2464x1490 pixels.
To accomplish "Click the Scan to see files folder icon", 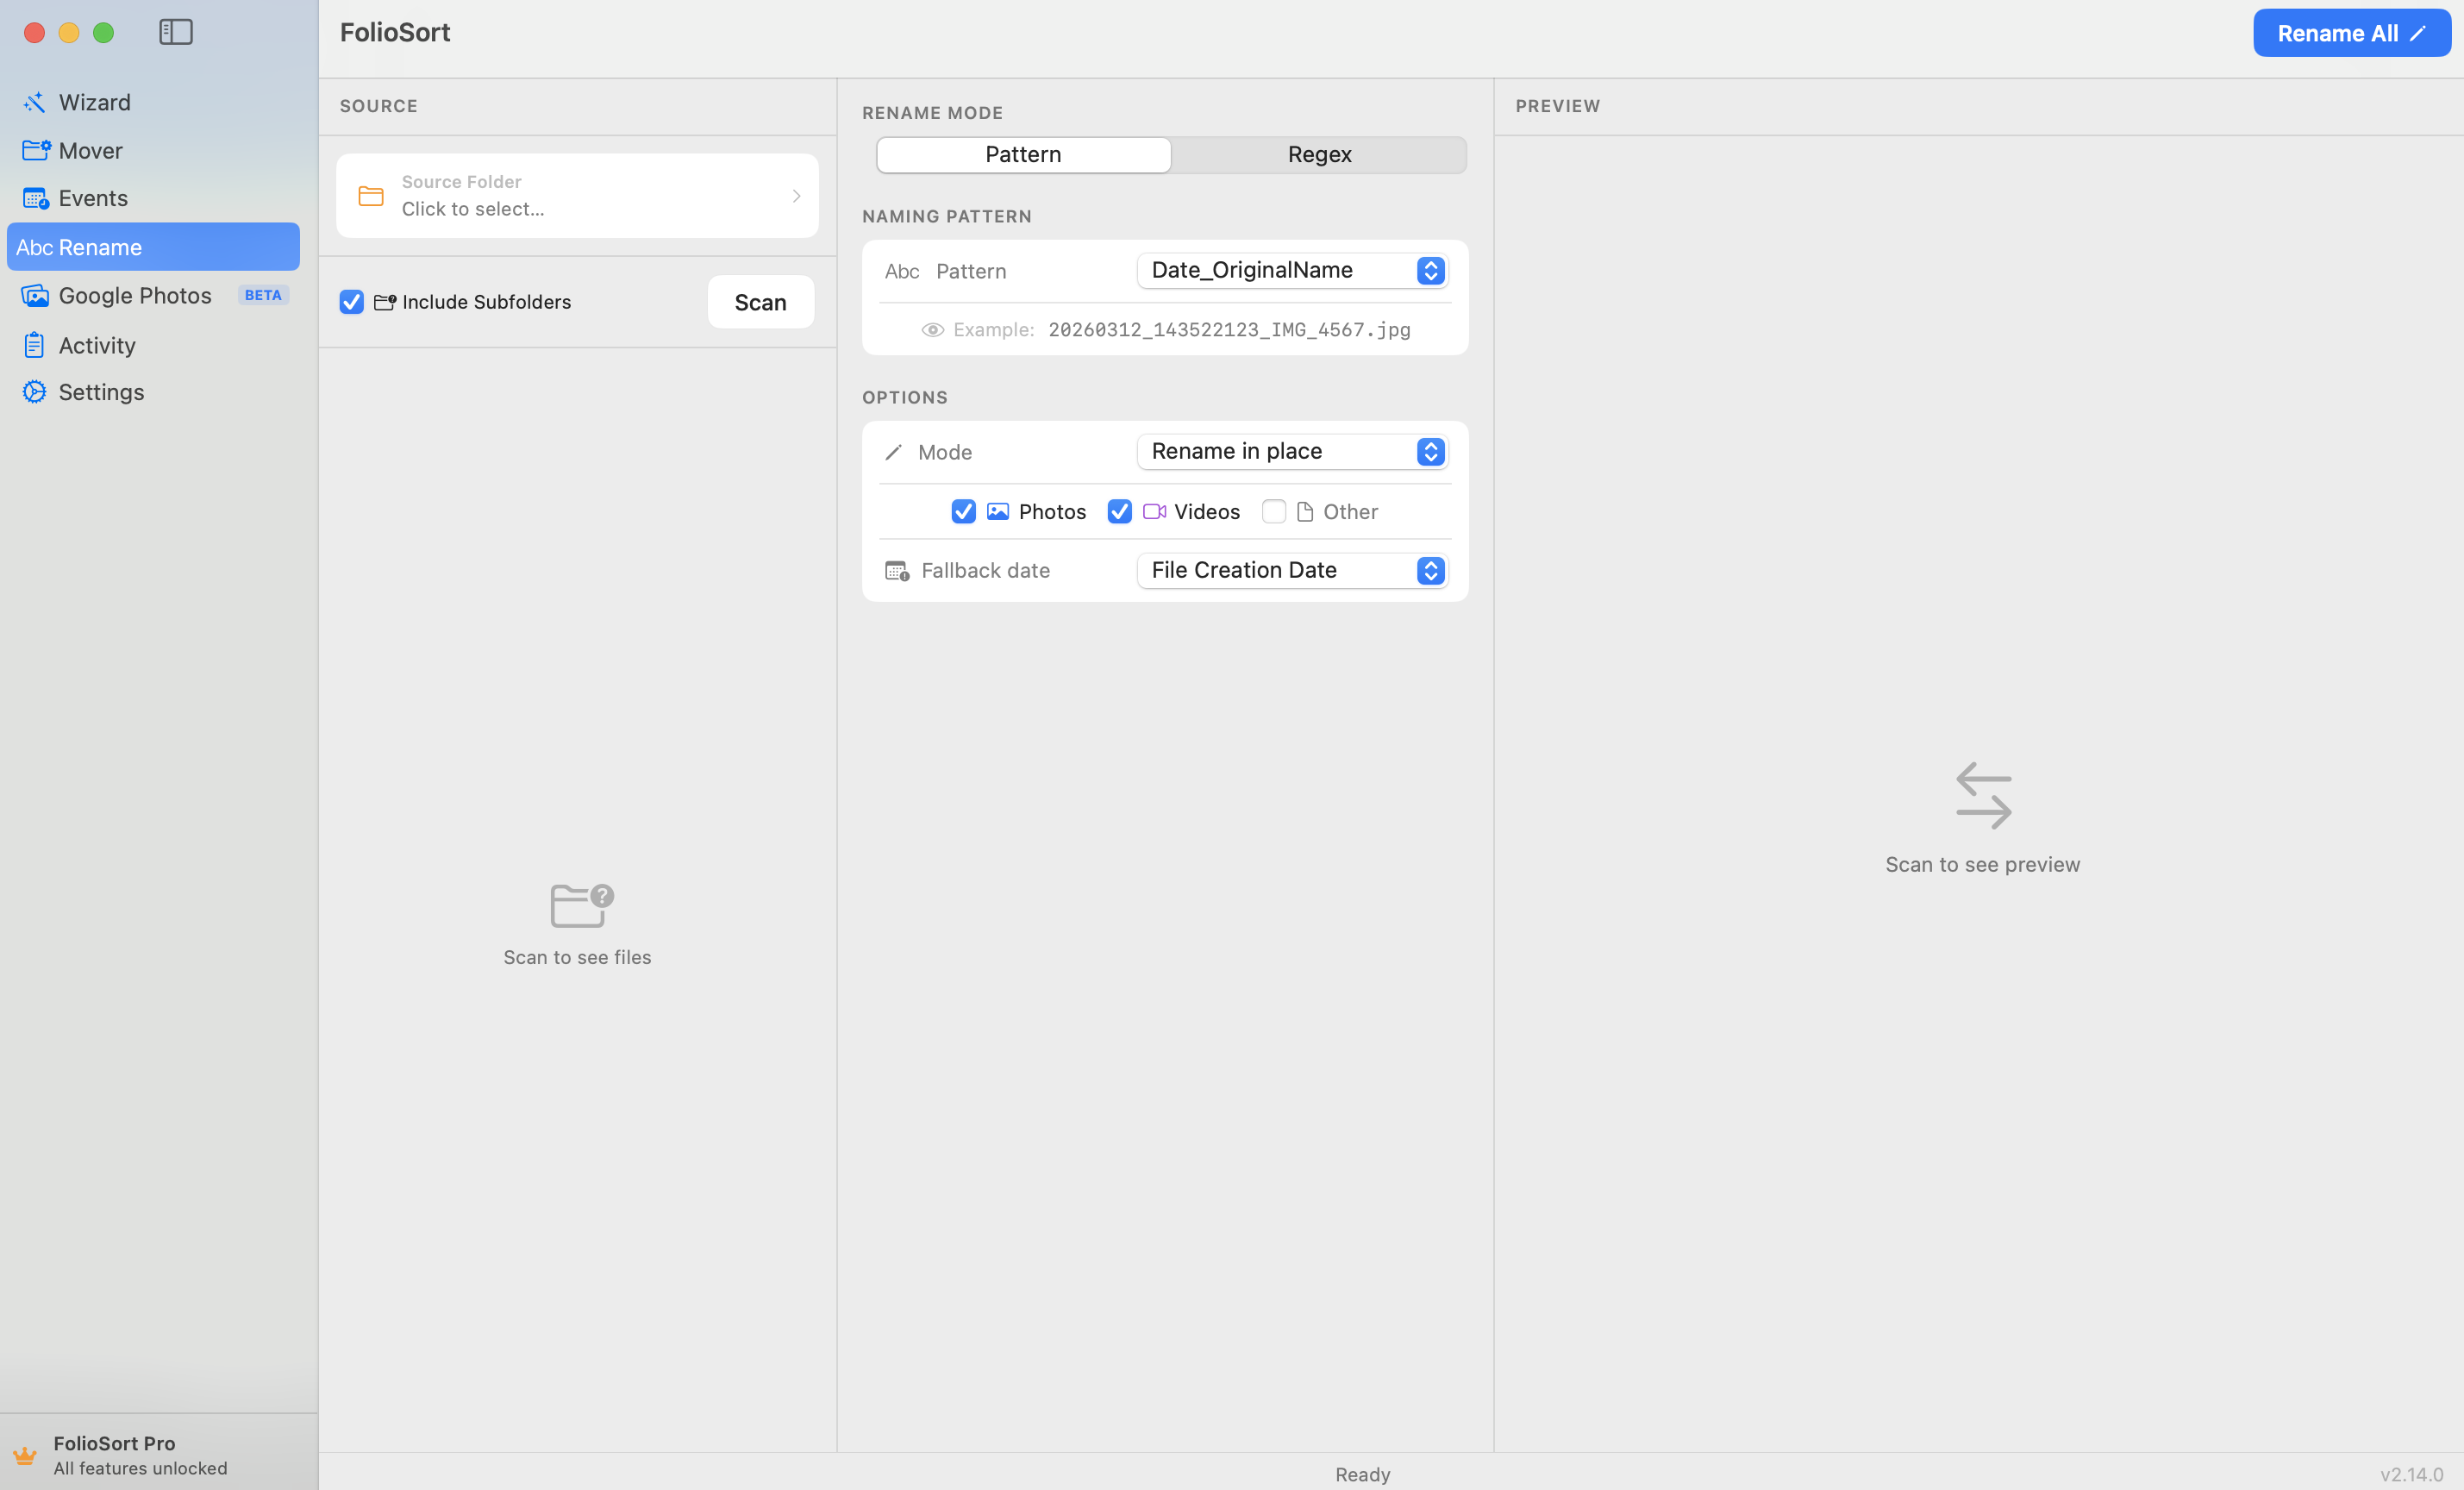I will point(582,905).
